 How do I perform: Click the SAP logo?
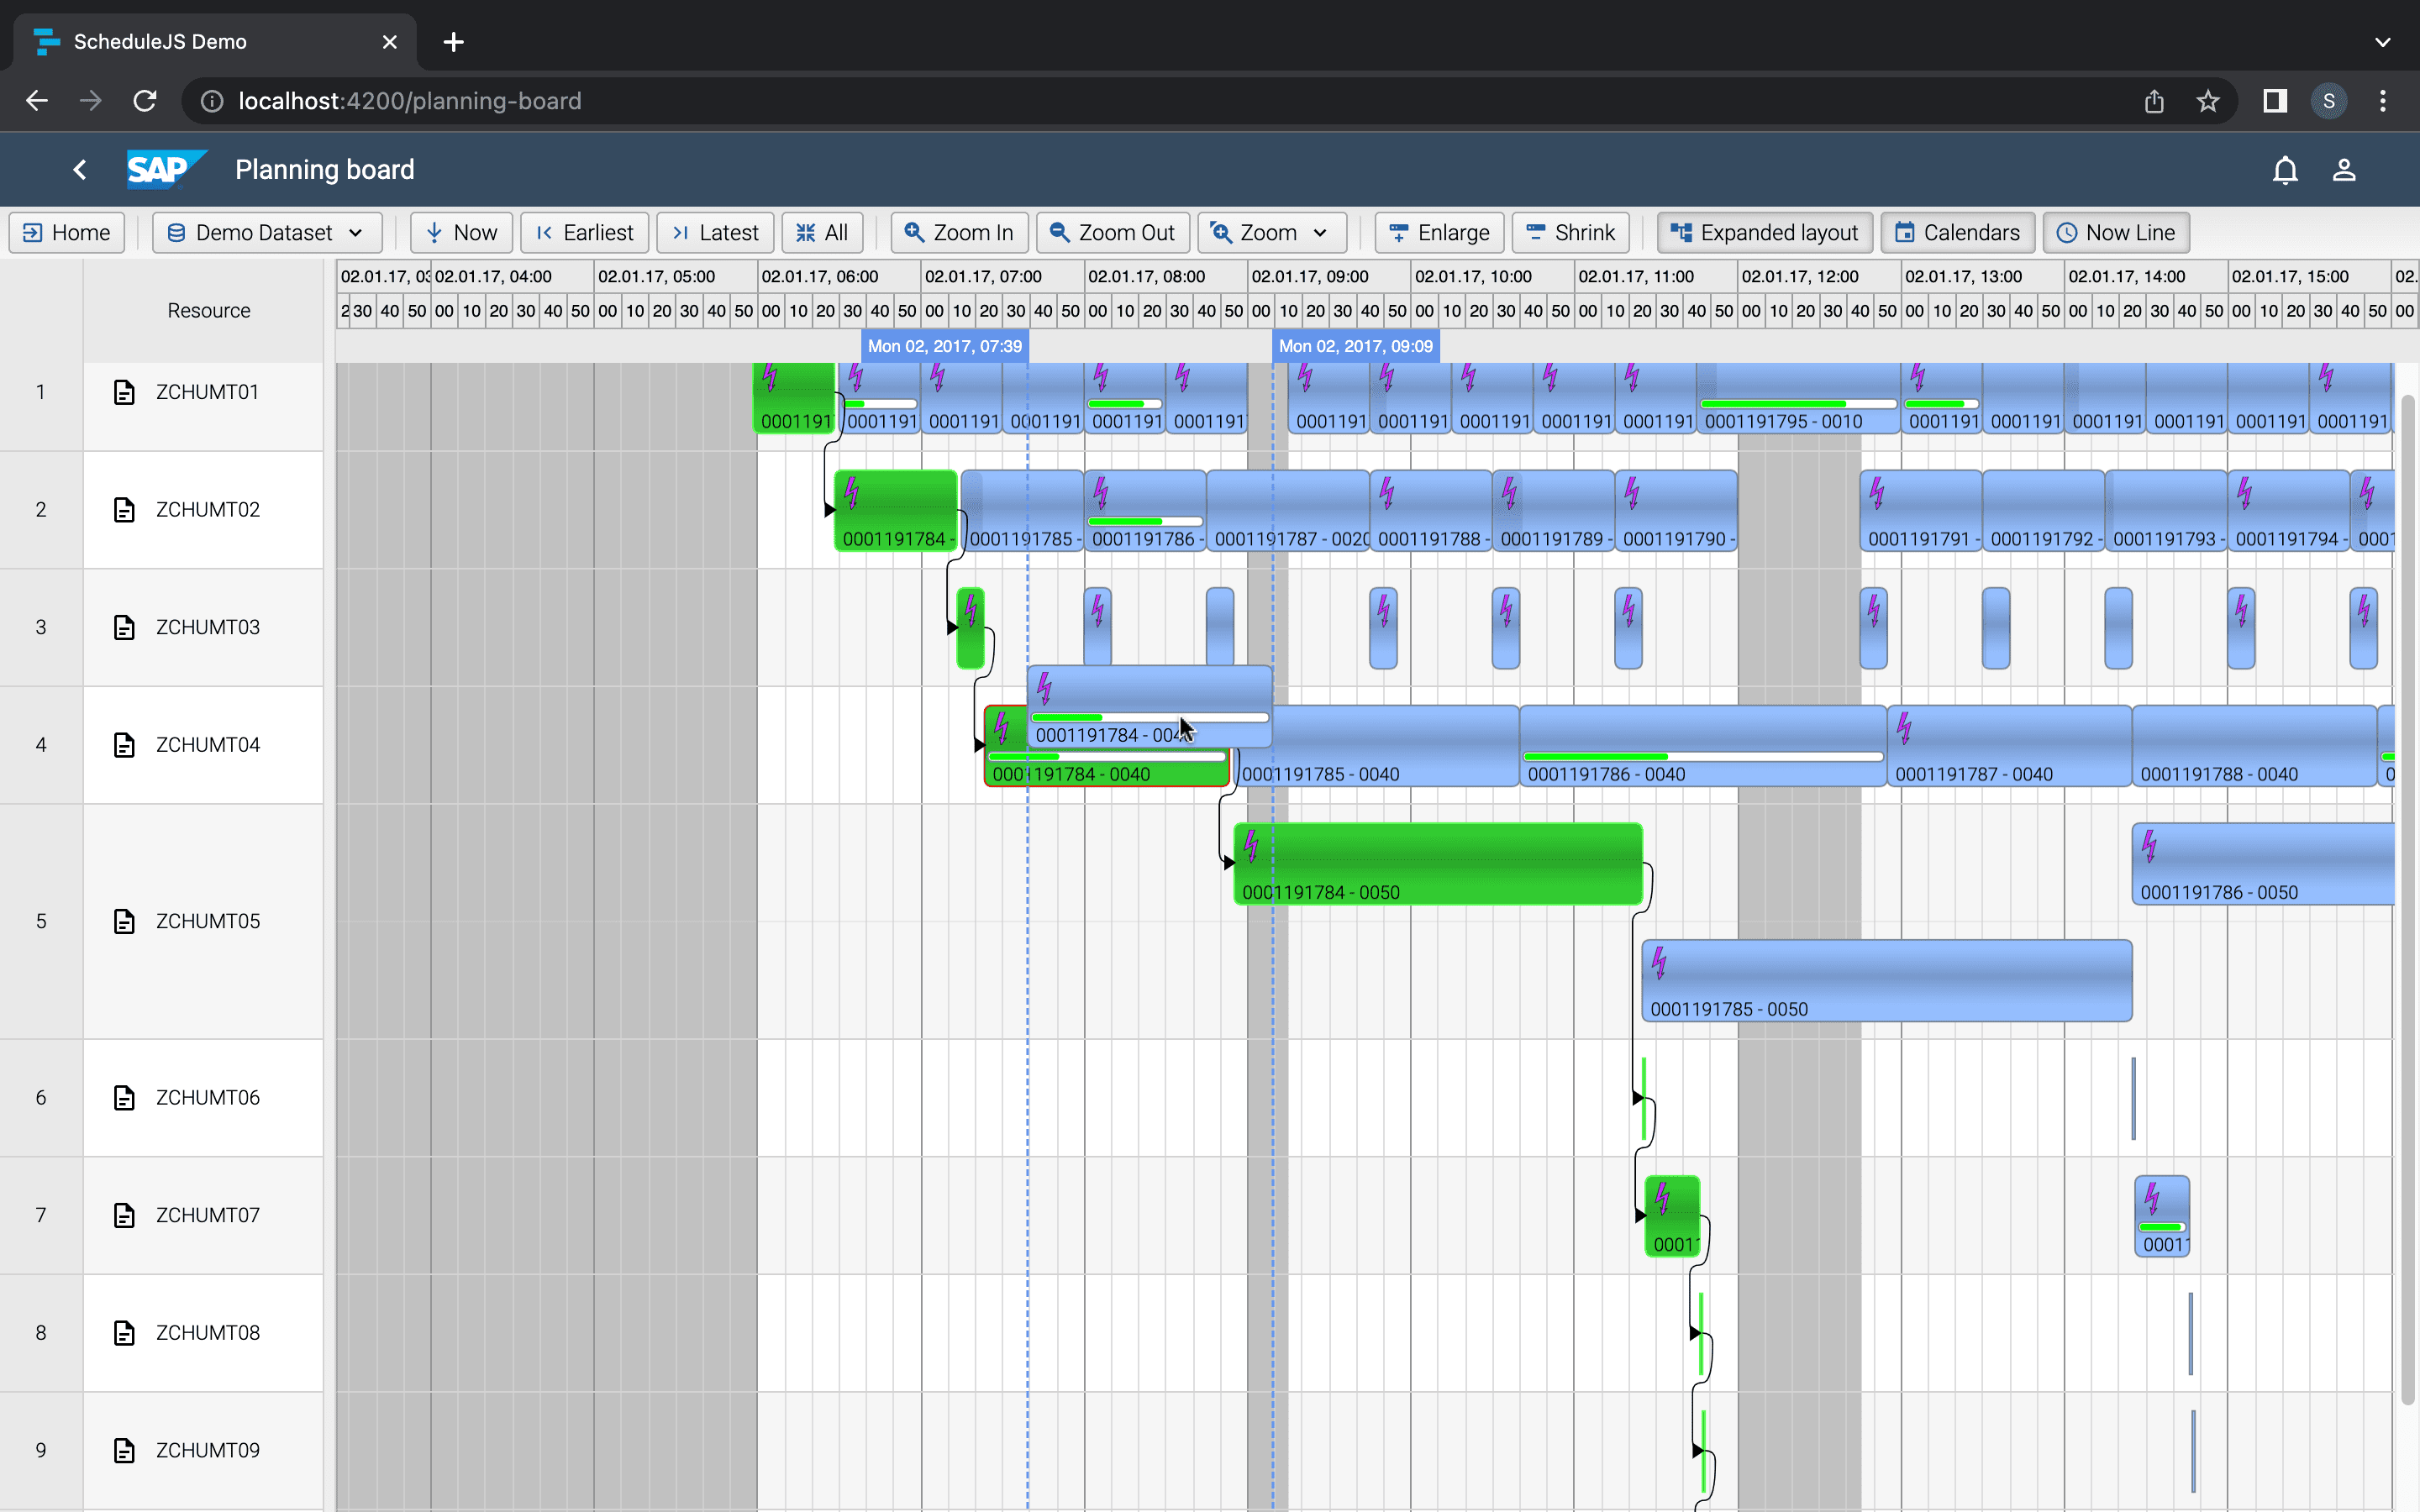(x=166, y=169)
